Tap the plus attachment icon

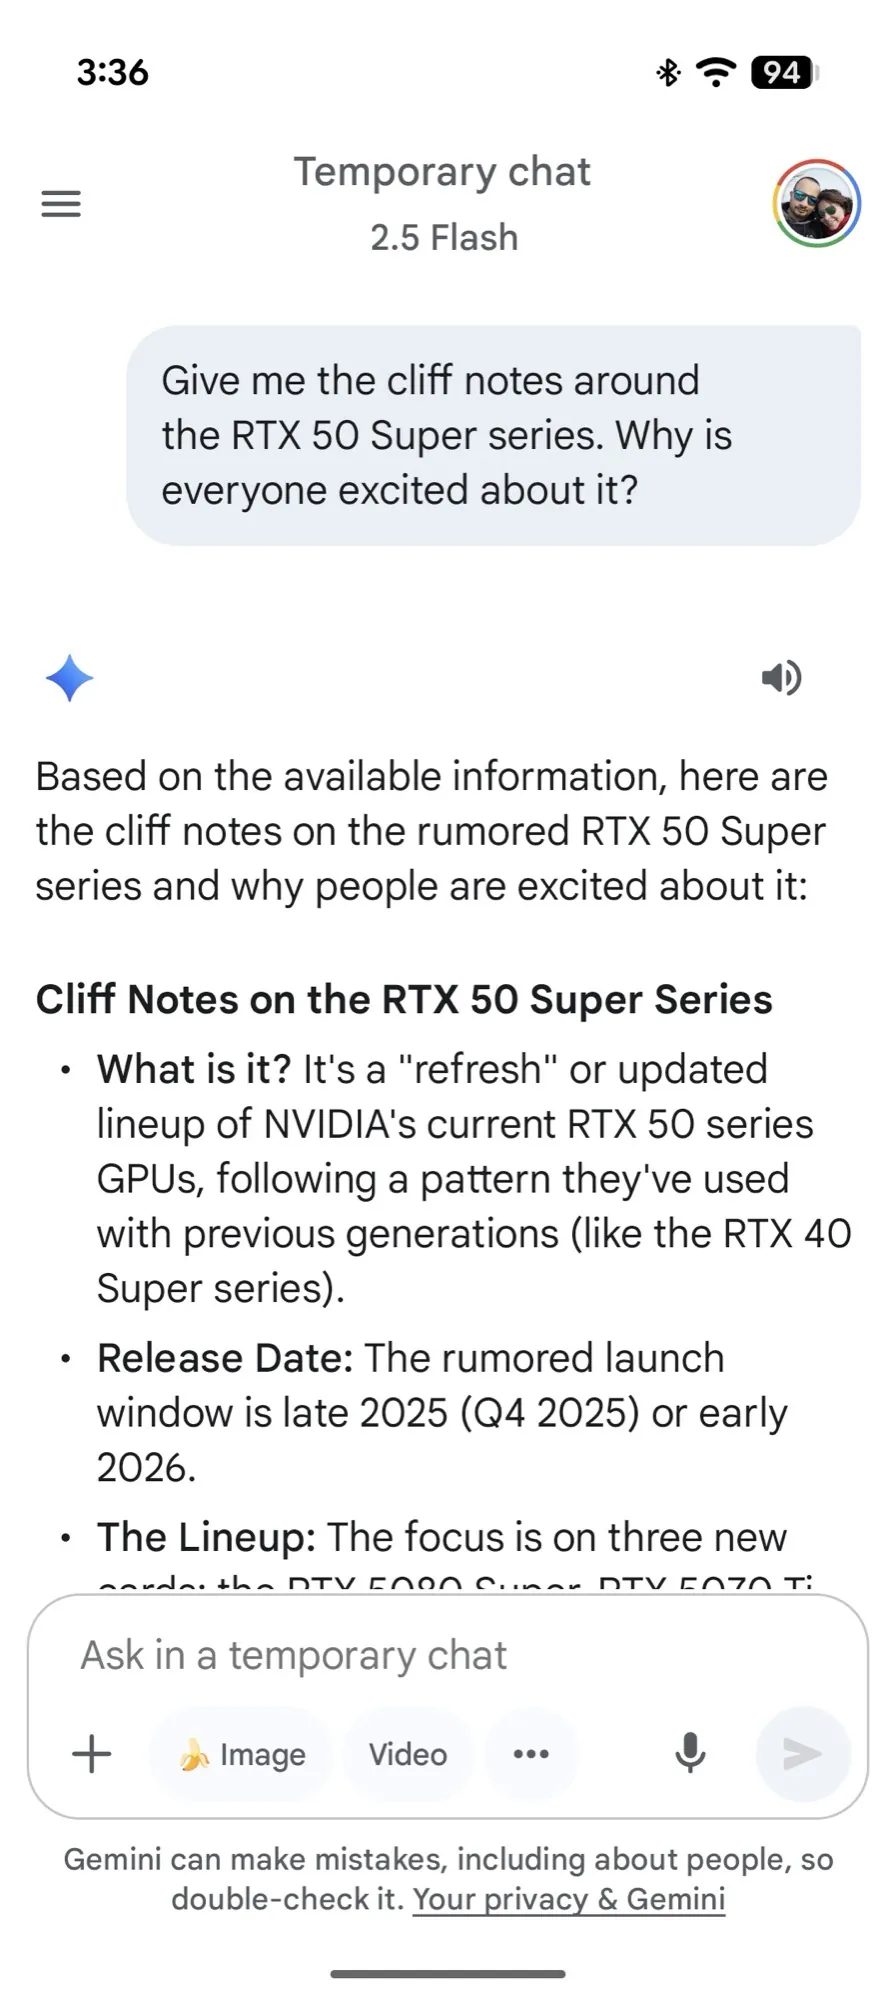point(91,1754)
